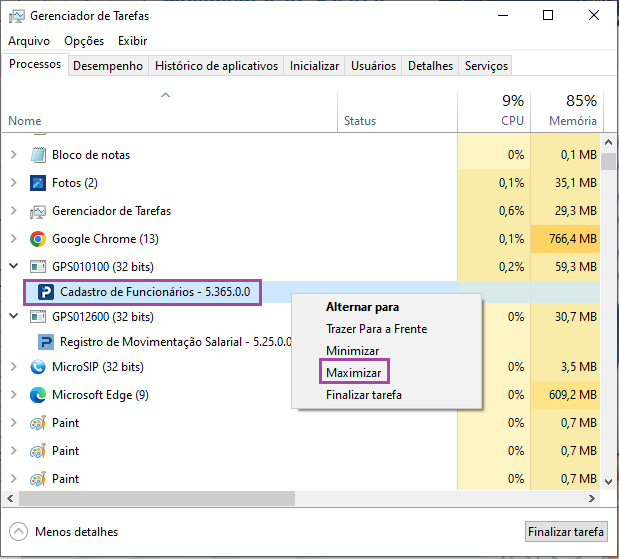619x559 pixels.
Task: Switch to the Desempenho tab
Action: coord(108,66)
